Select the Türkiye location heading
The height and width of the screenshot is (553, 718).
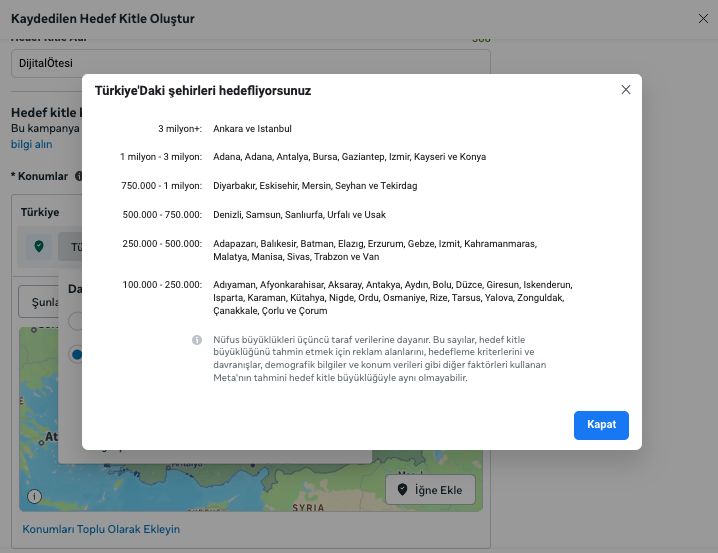pyautogui.click(x=40, y=212)
